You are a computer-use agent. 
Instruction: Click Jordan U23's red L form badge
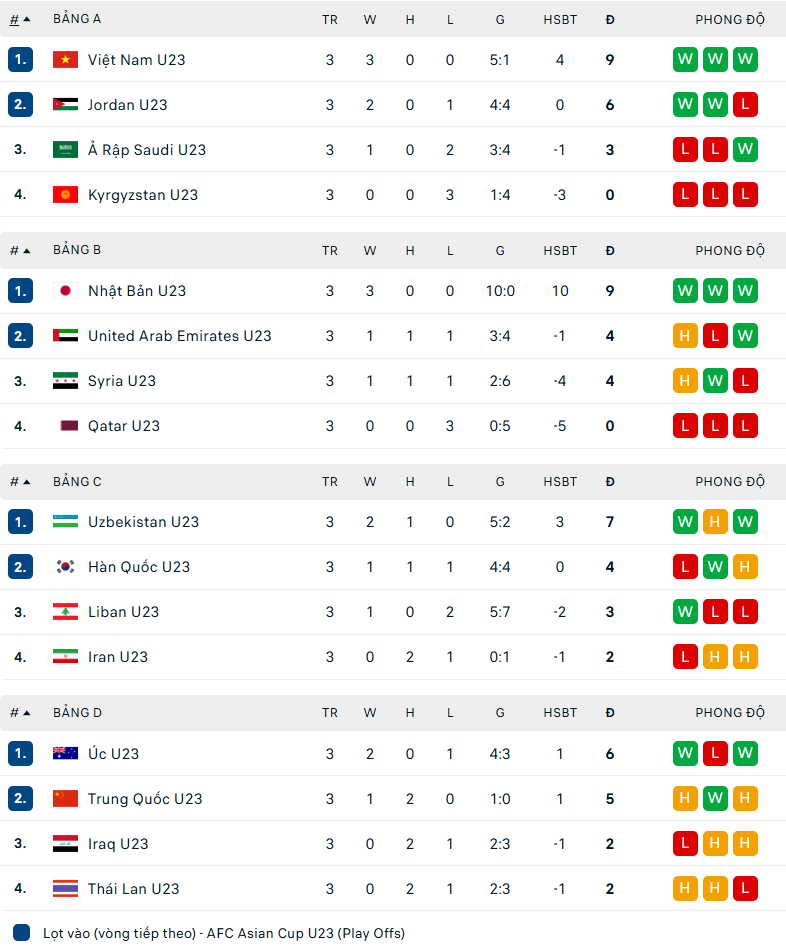[745, 105]
